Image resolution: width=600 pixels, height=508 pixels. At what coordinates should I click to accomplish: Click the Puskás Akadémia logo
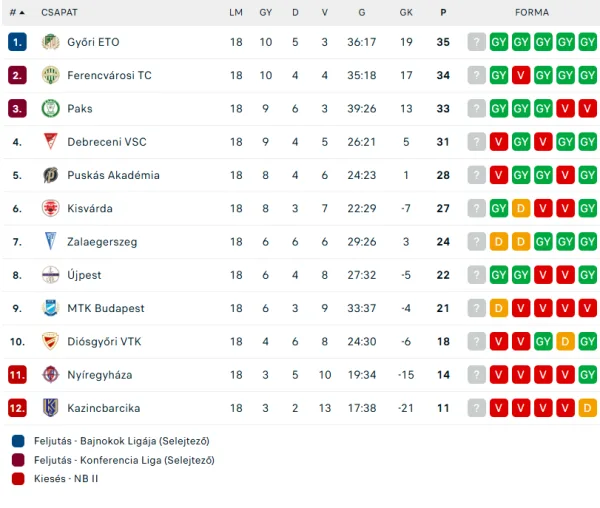[50, 175]
